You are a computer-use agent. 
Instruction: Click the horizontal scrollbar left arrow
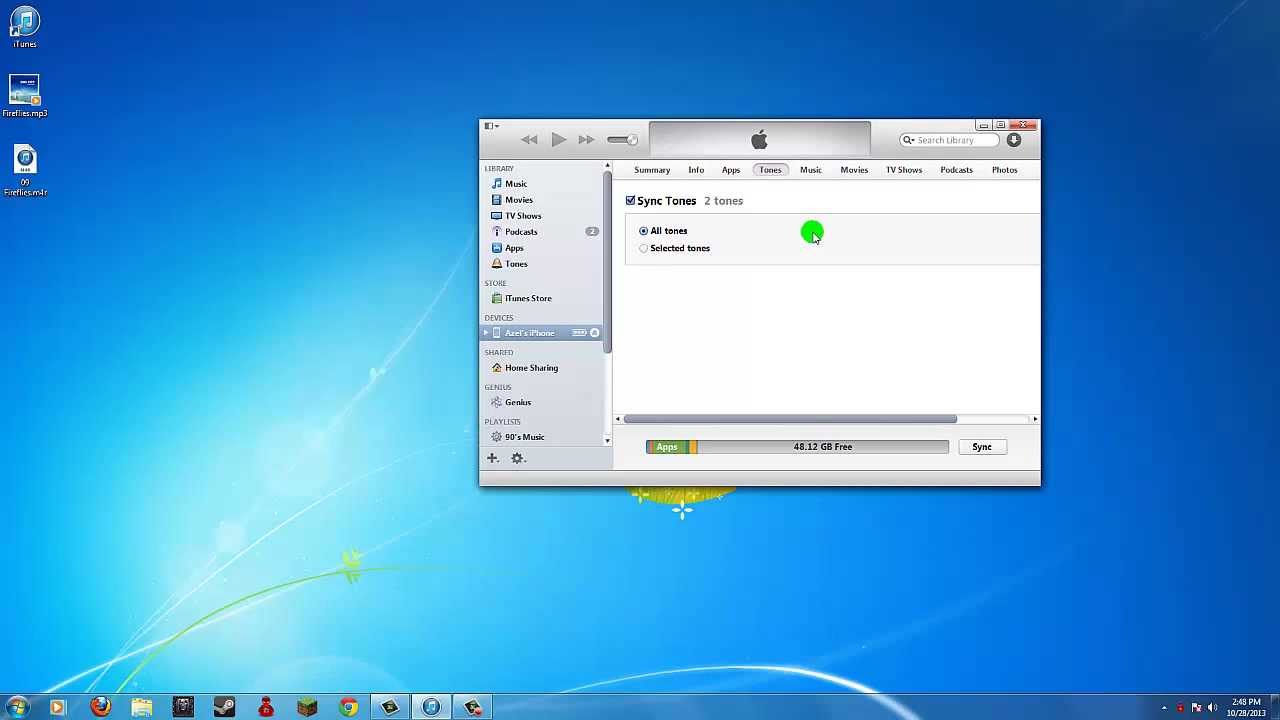tap(618, 419)
